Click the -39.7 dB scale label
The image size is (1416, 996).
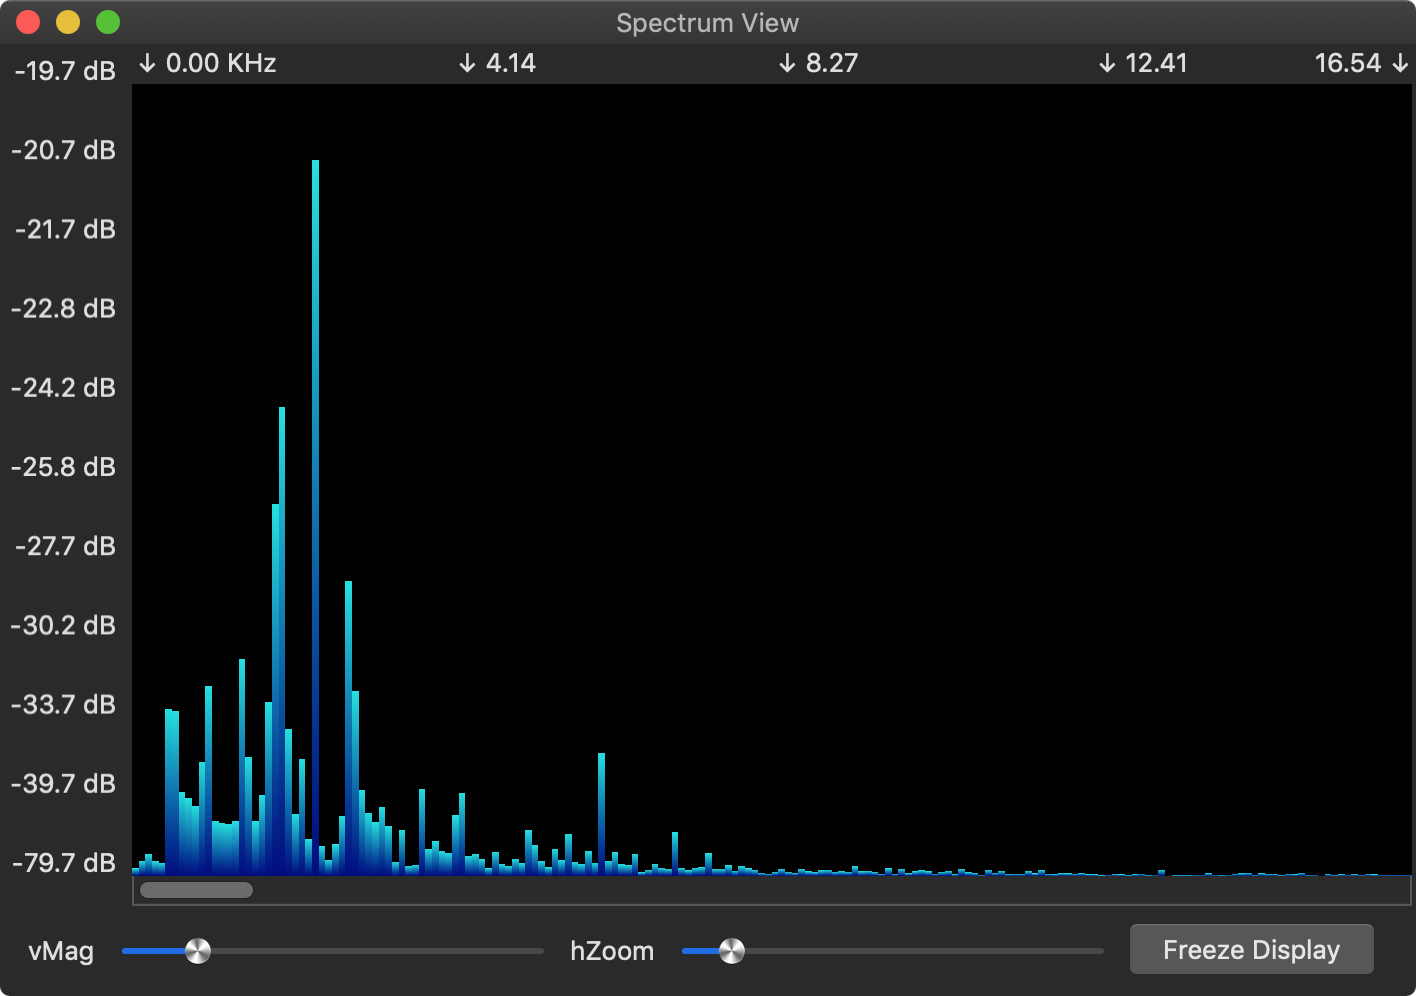coord(63,783)
